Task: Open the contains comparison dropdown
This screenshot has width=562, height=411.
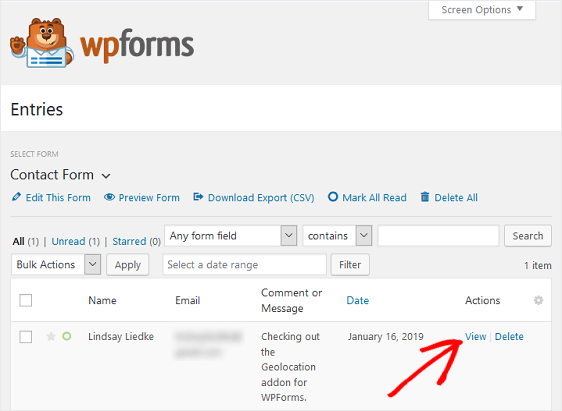Action: click(x=337, y=235)
